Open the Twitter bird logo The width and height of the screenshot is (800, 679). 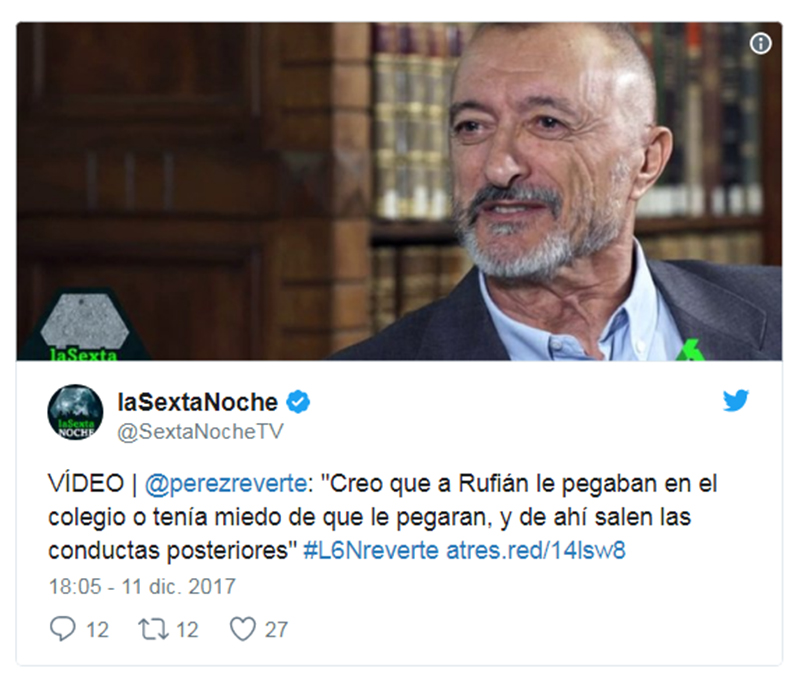pyautogui.click(x=736, y=400)
